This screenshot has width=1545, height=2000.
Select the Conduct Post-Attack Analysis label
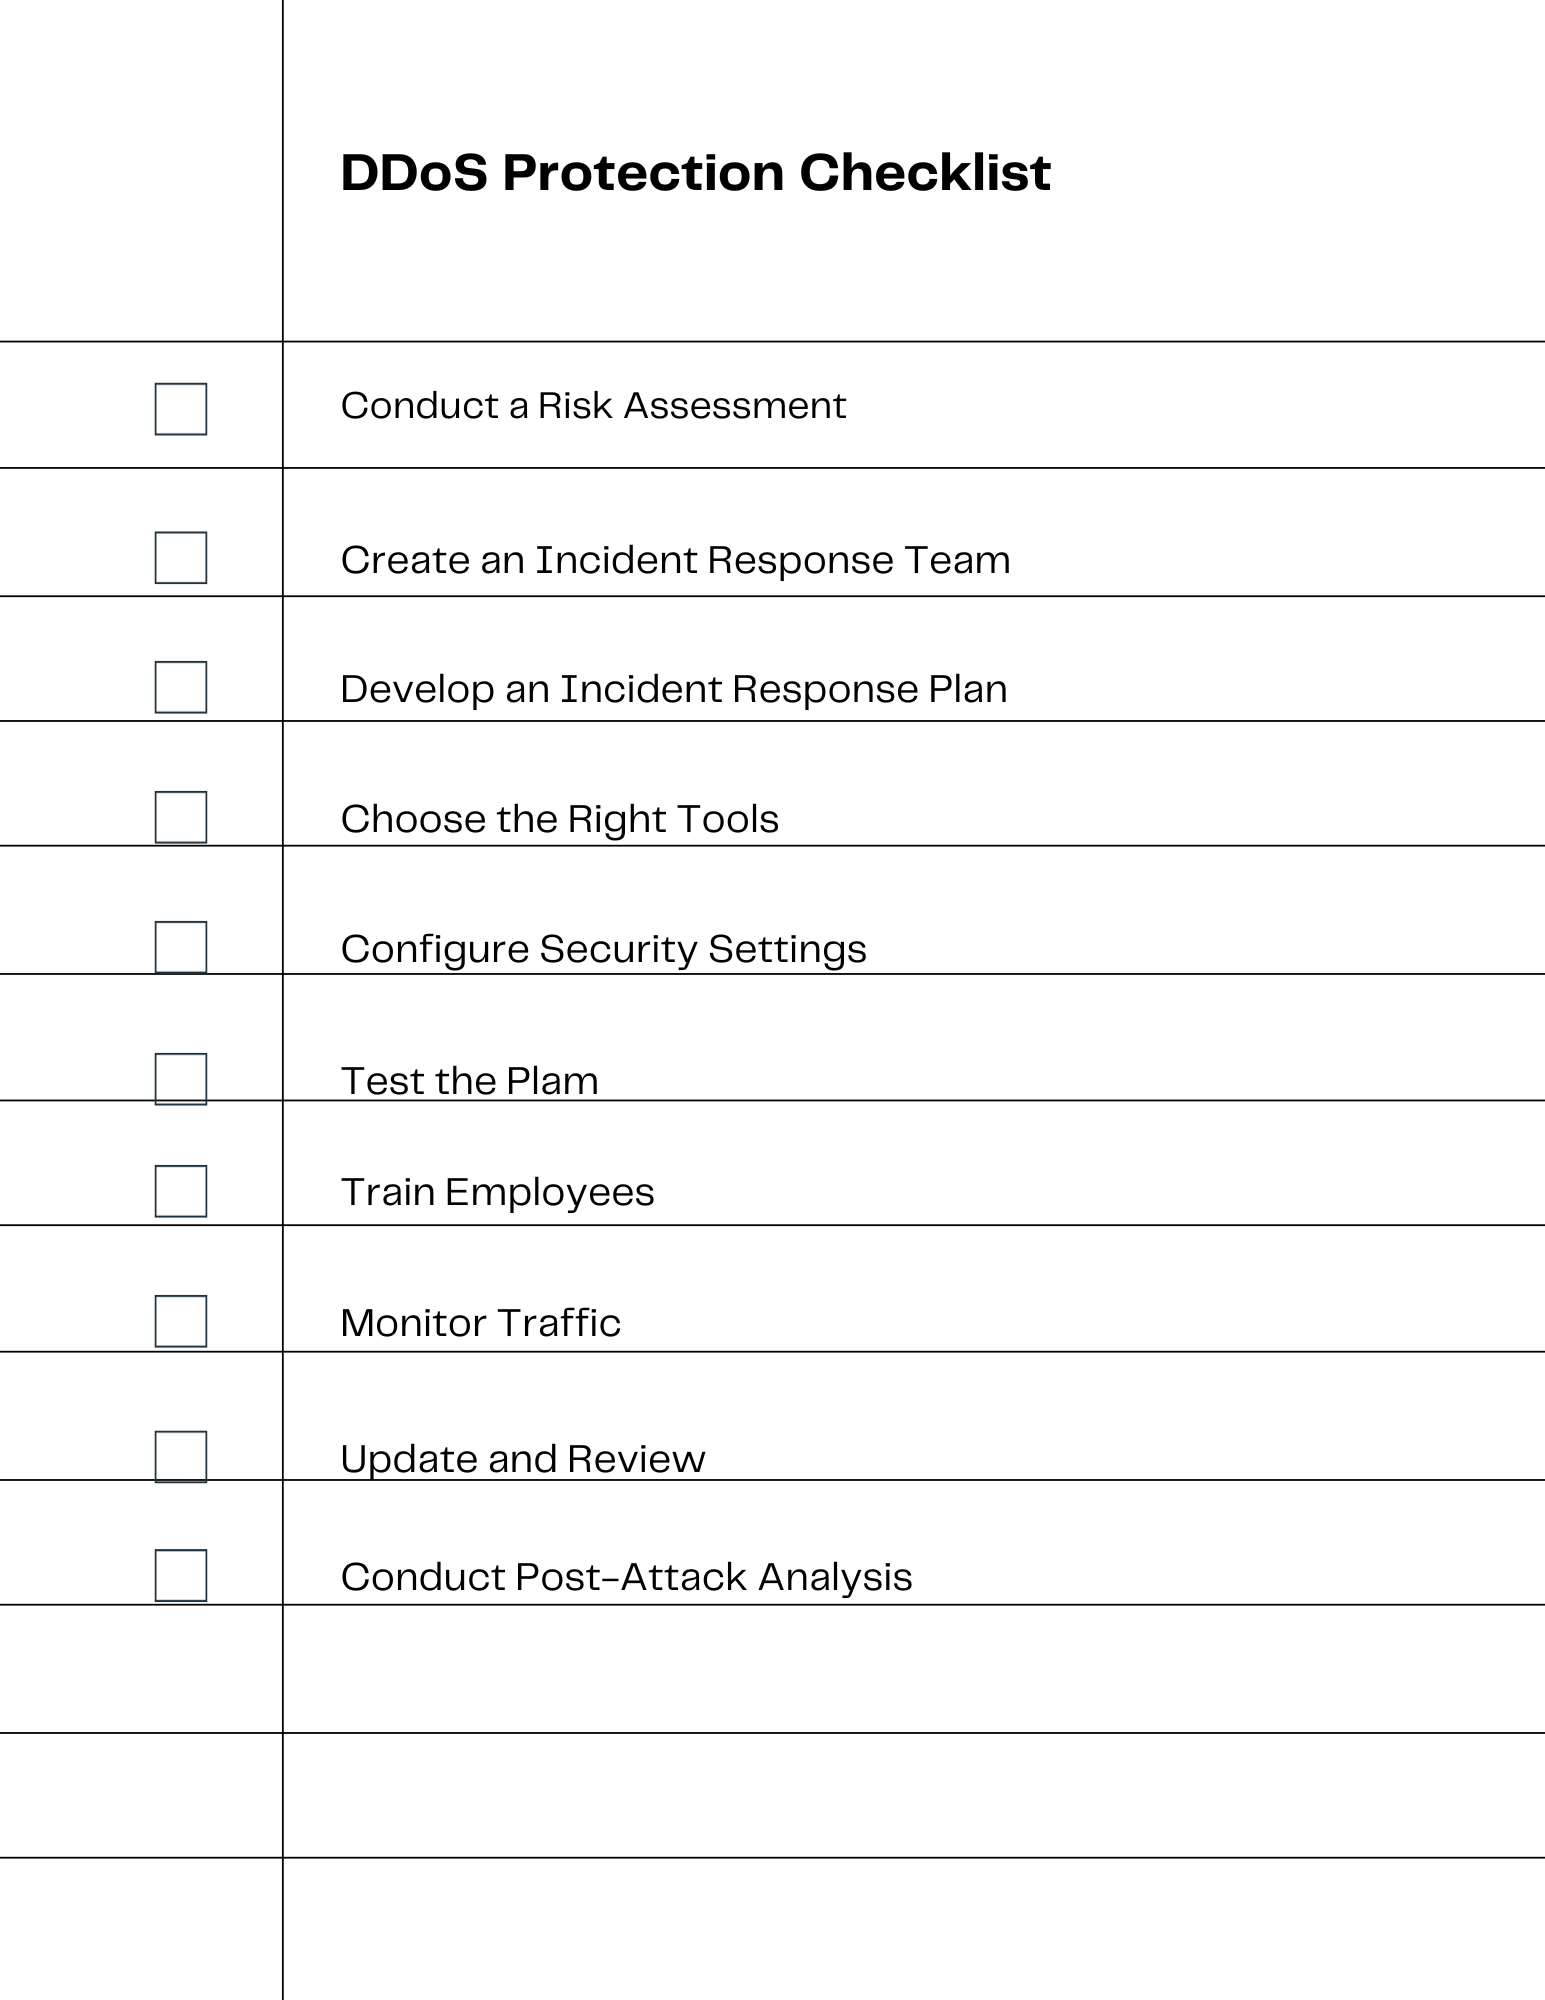click(626, 1577)
